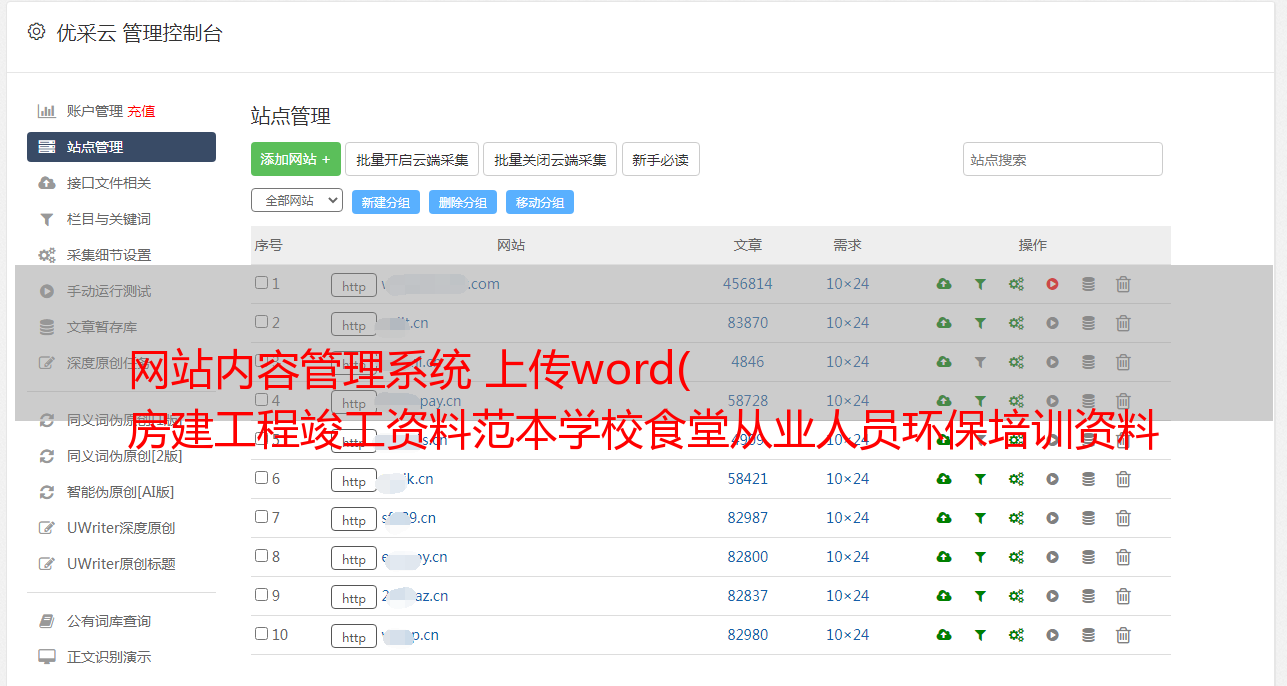Click cloud upload icon for row 2

point(944,323)
